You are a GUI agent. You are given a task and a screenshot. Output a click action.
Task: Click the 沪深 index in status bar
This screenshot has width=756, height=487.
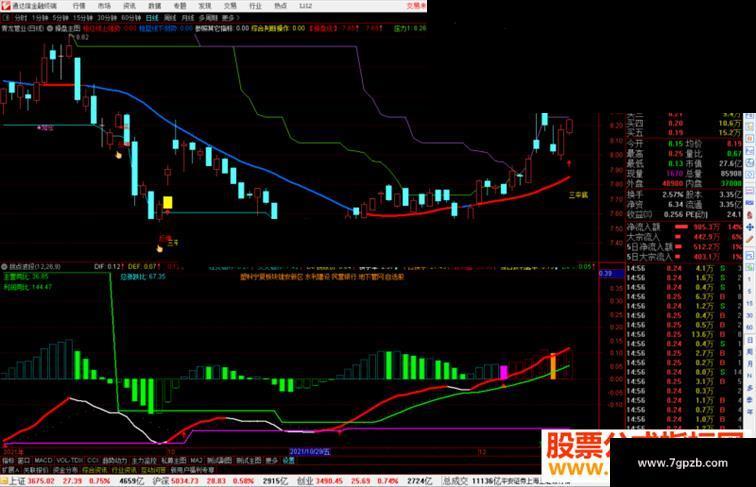point(160,481)
